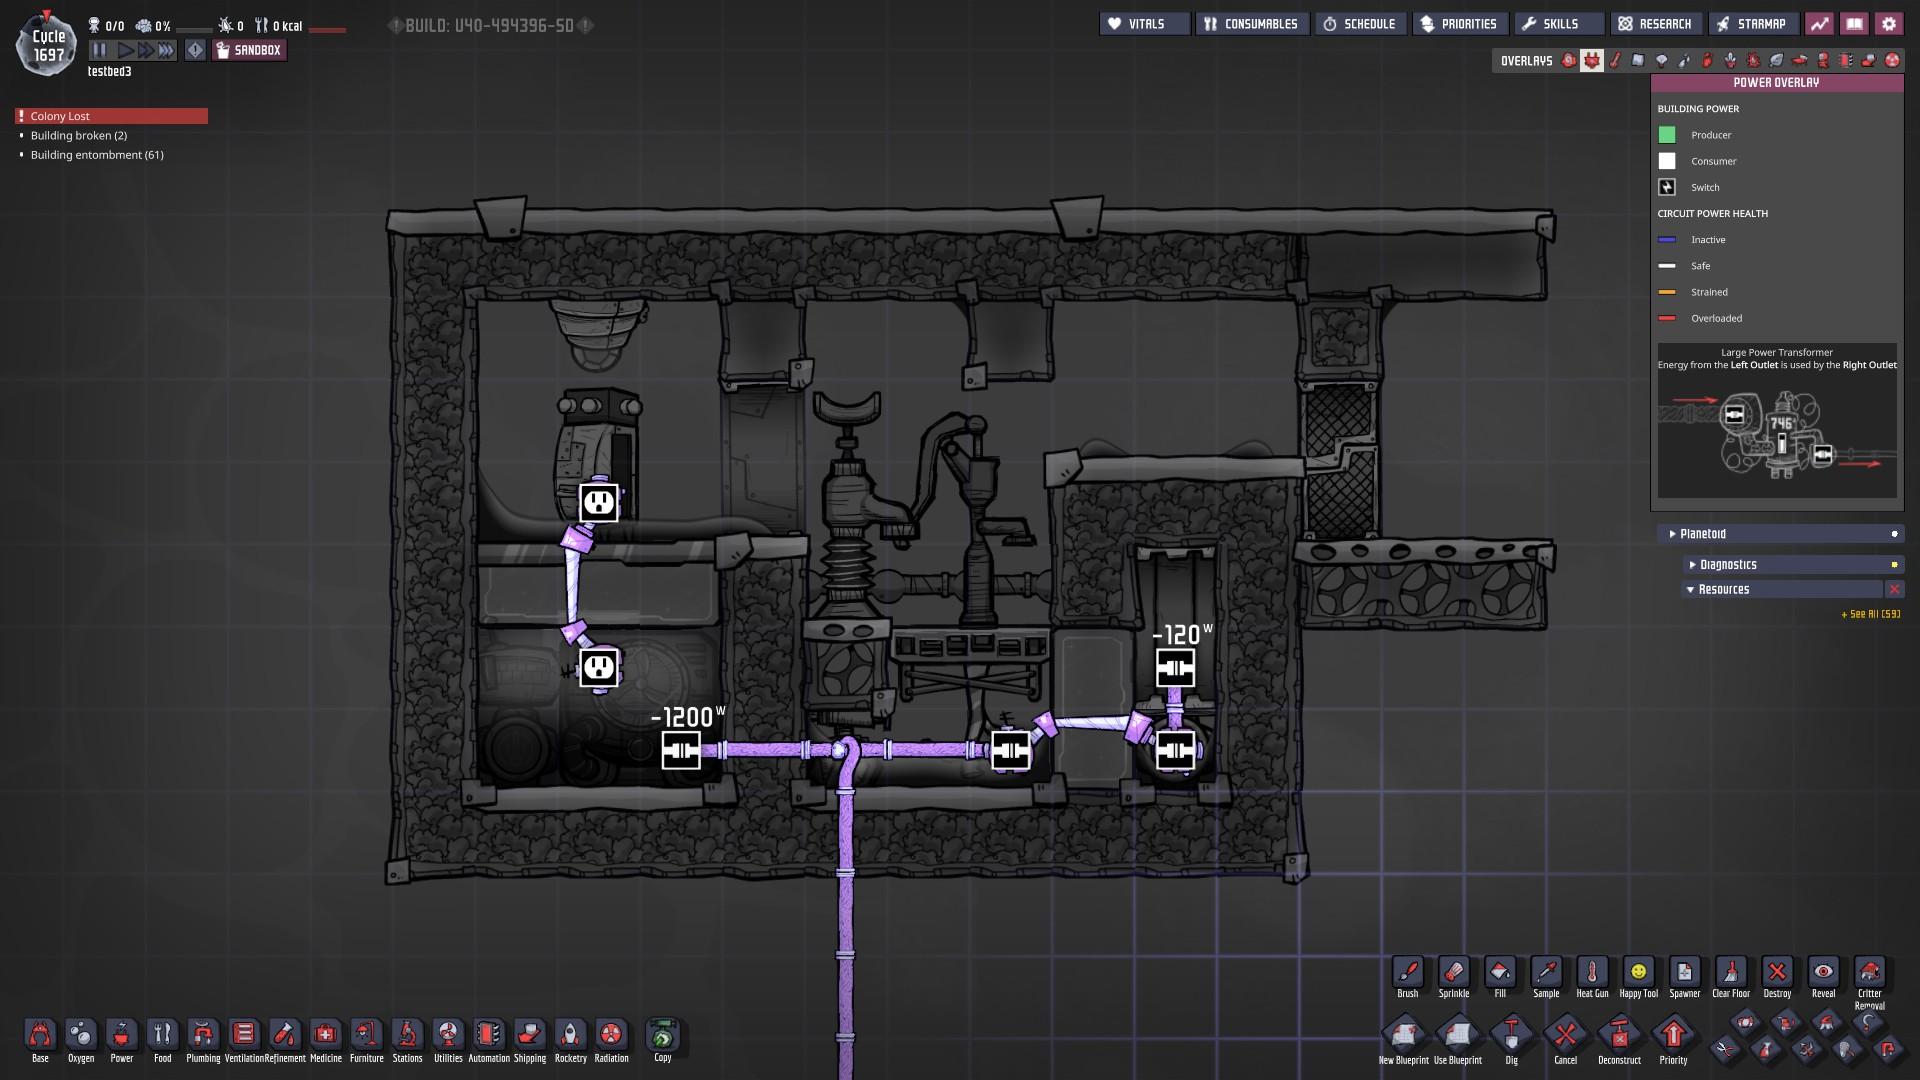Expand the Diagnostics section
This screenshot has height=1080, width=1920.
(x=1727, y=565)
